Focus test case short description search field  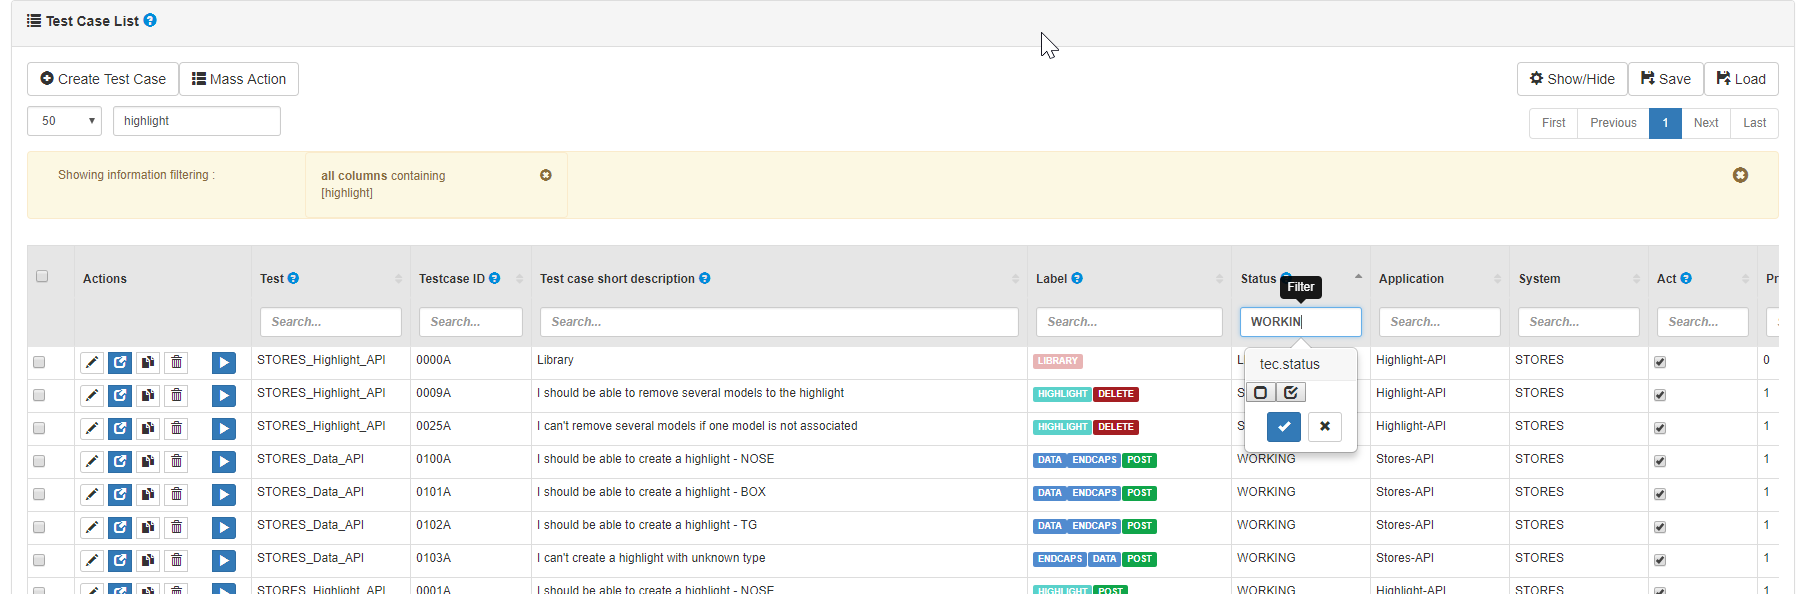tap(779, 322)
